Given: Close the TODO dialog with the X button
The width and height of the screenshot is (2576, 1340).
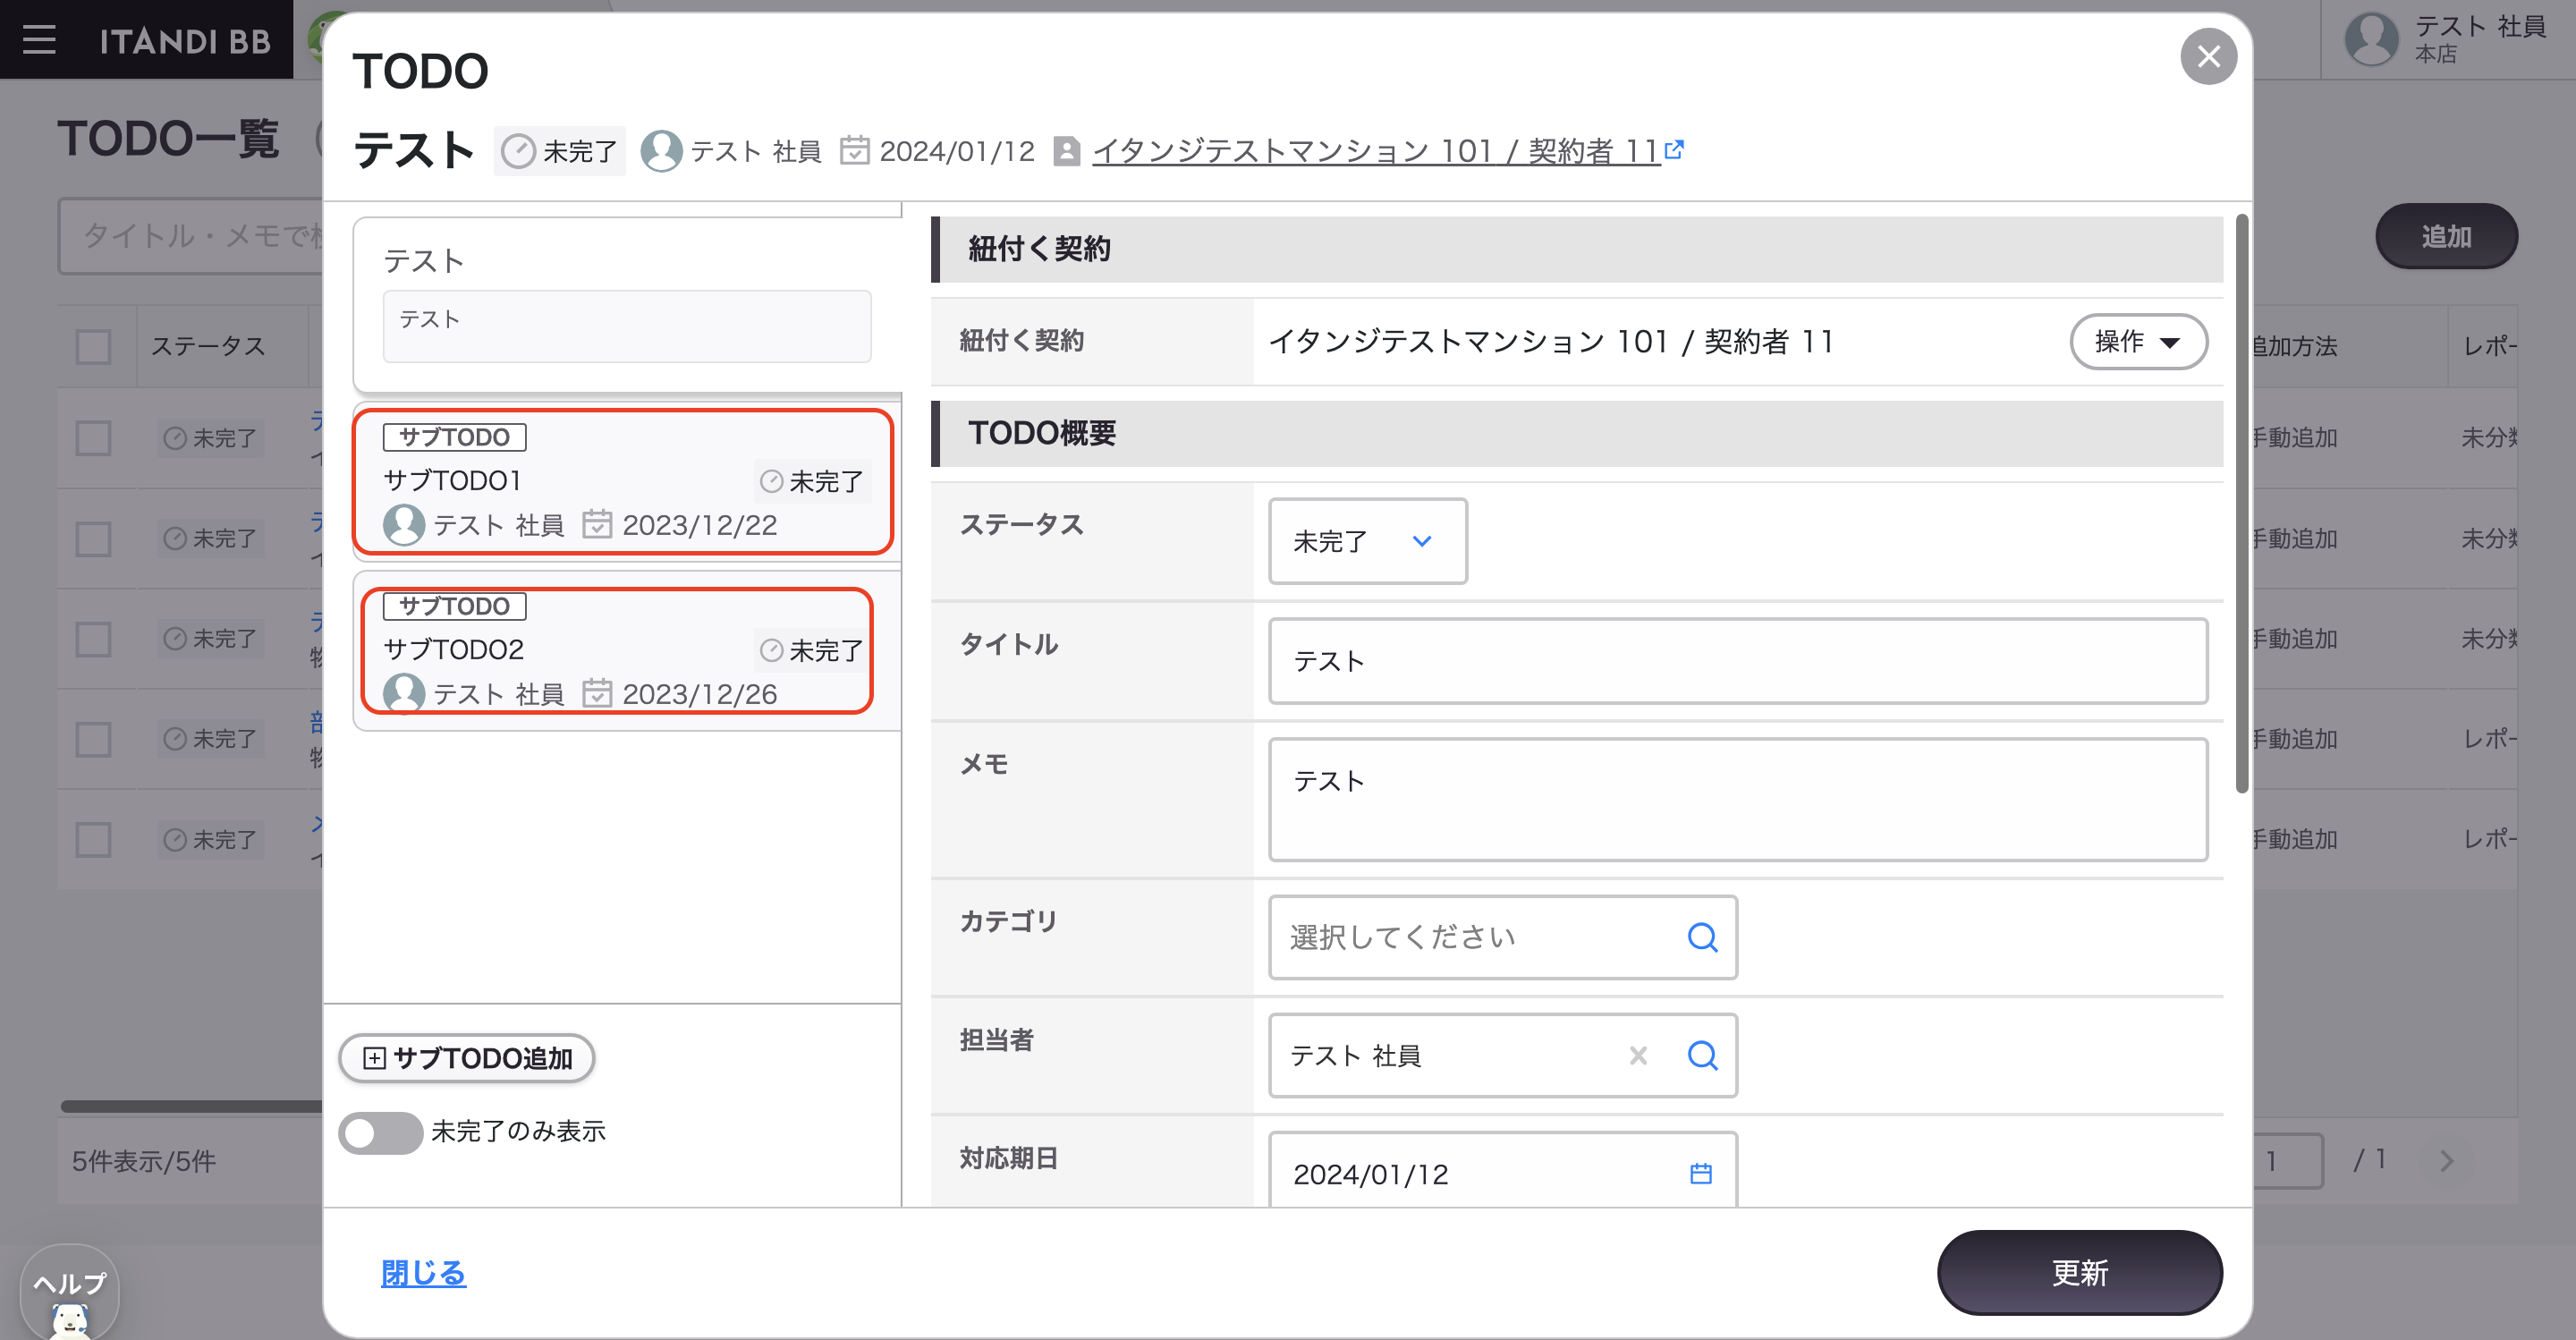Looking at the screenshot, I should [2208, 56].
